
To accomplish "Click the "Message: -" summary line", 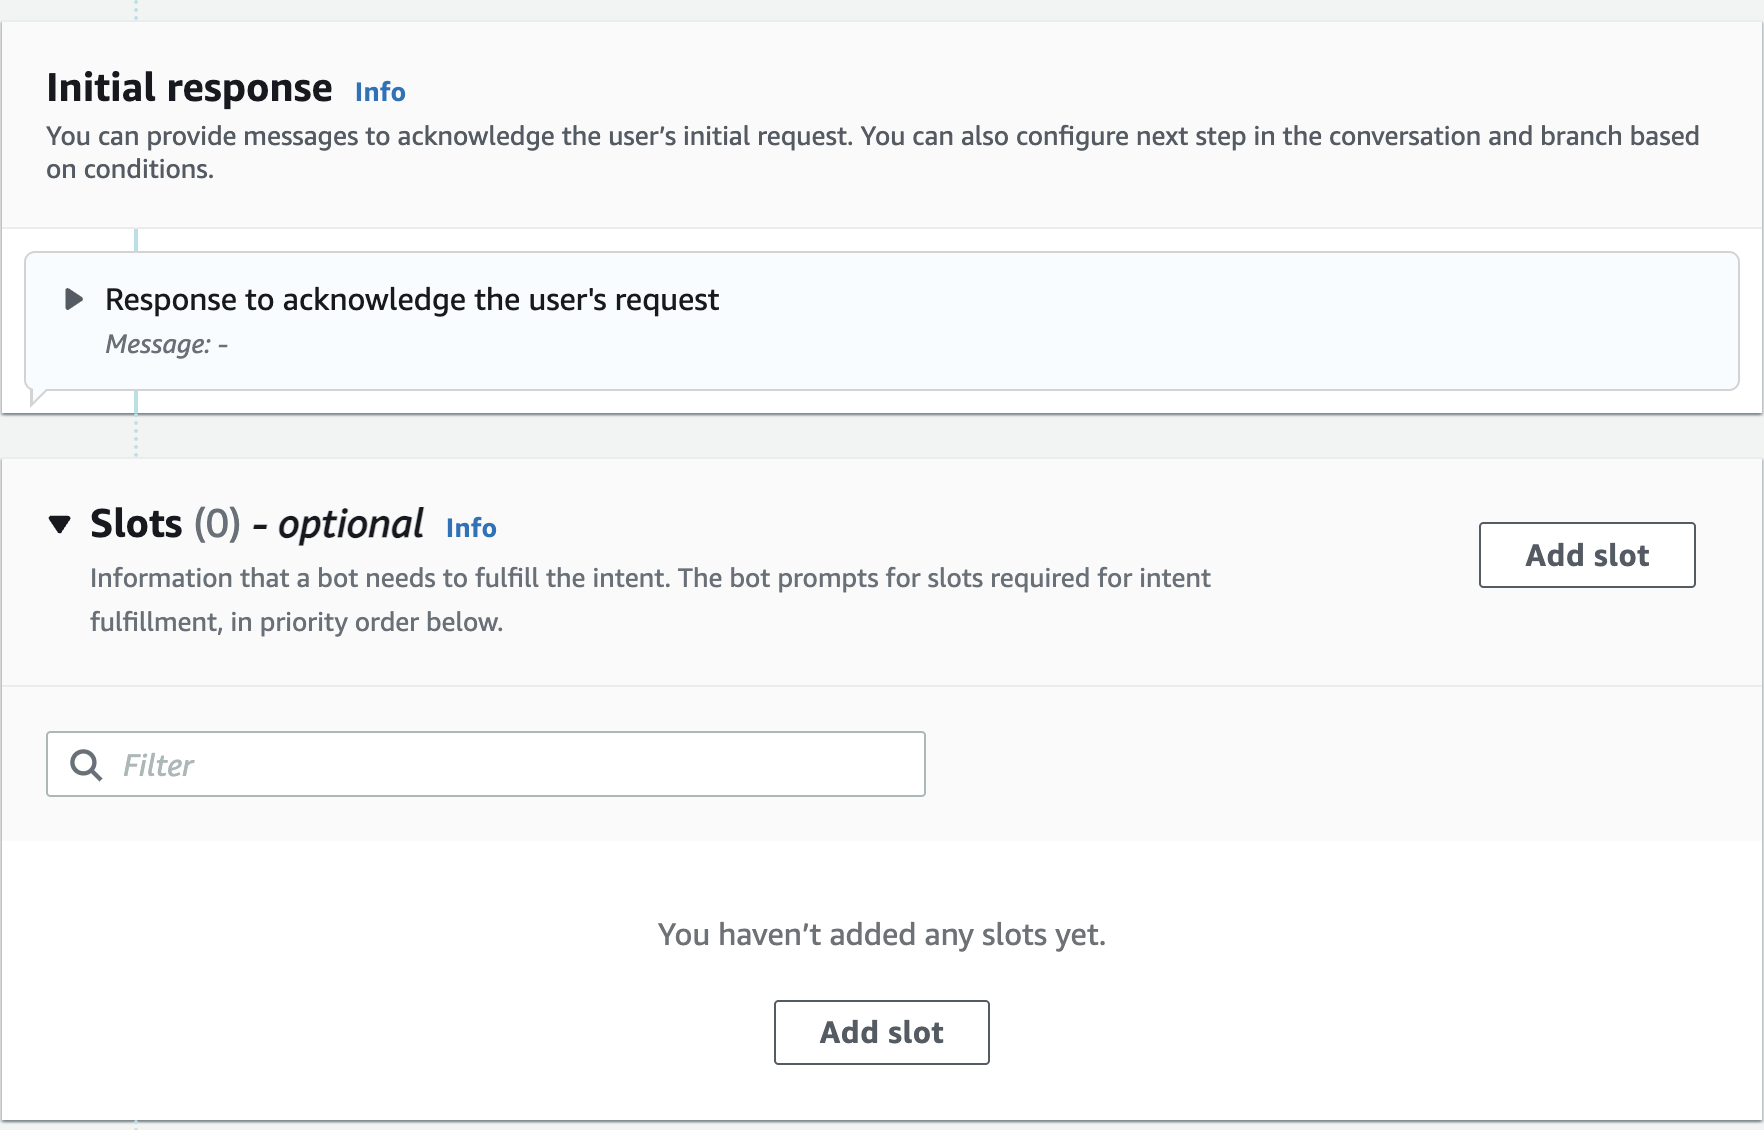I will pos(167,345).
